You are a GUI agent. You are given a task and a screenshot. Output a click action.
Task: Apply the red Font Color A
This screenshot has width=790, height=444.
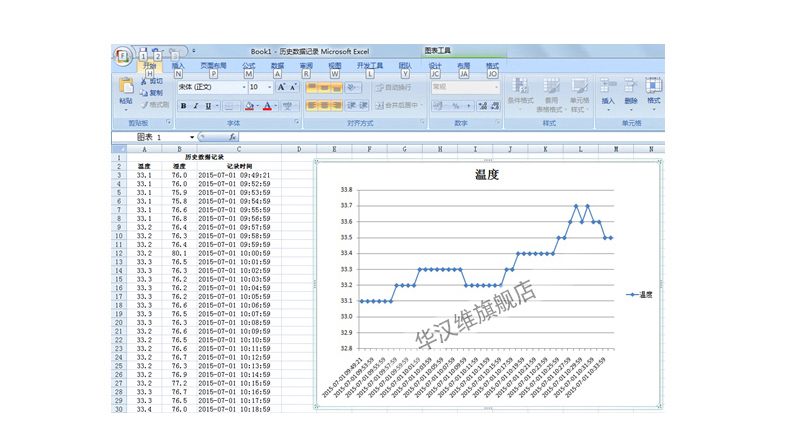267,106
